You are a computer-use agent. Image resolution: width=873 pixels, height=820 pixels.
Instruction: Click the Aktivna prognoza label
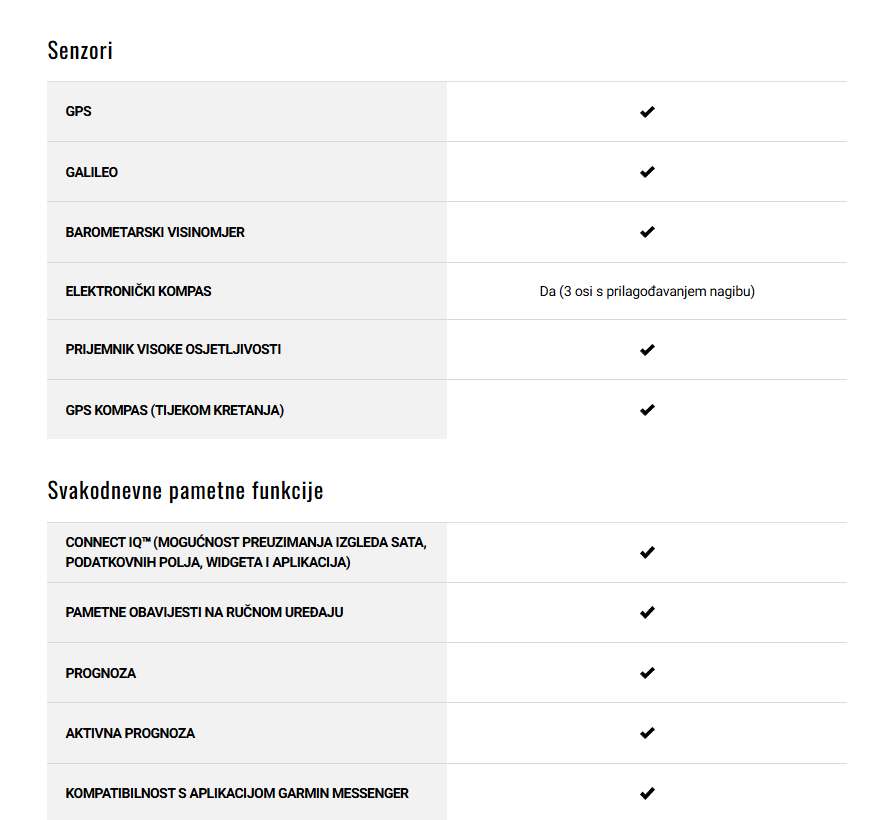(130, 733)
